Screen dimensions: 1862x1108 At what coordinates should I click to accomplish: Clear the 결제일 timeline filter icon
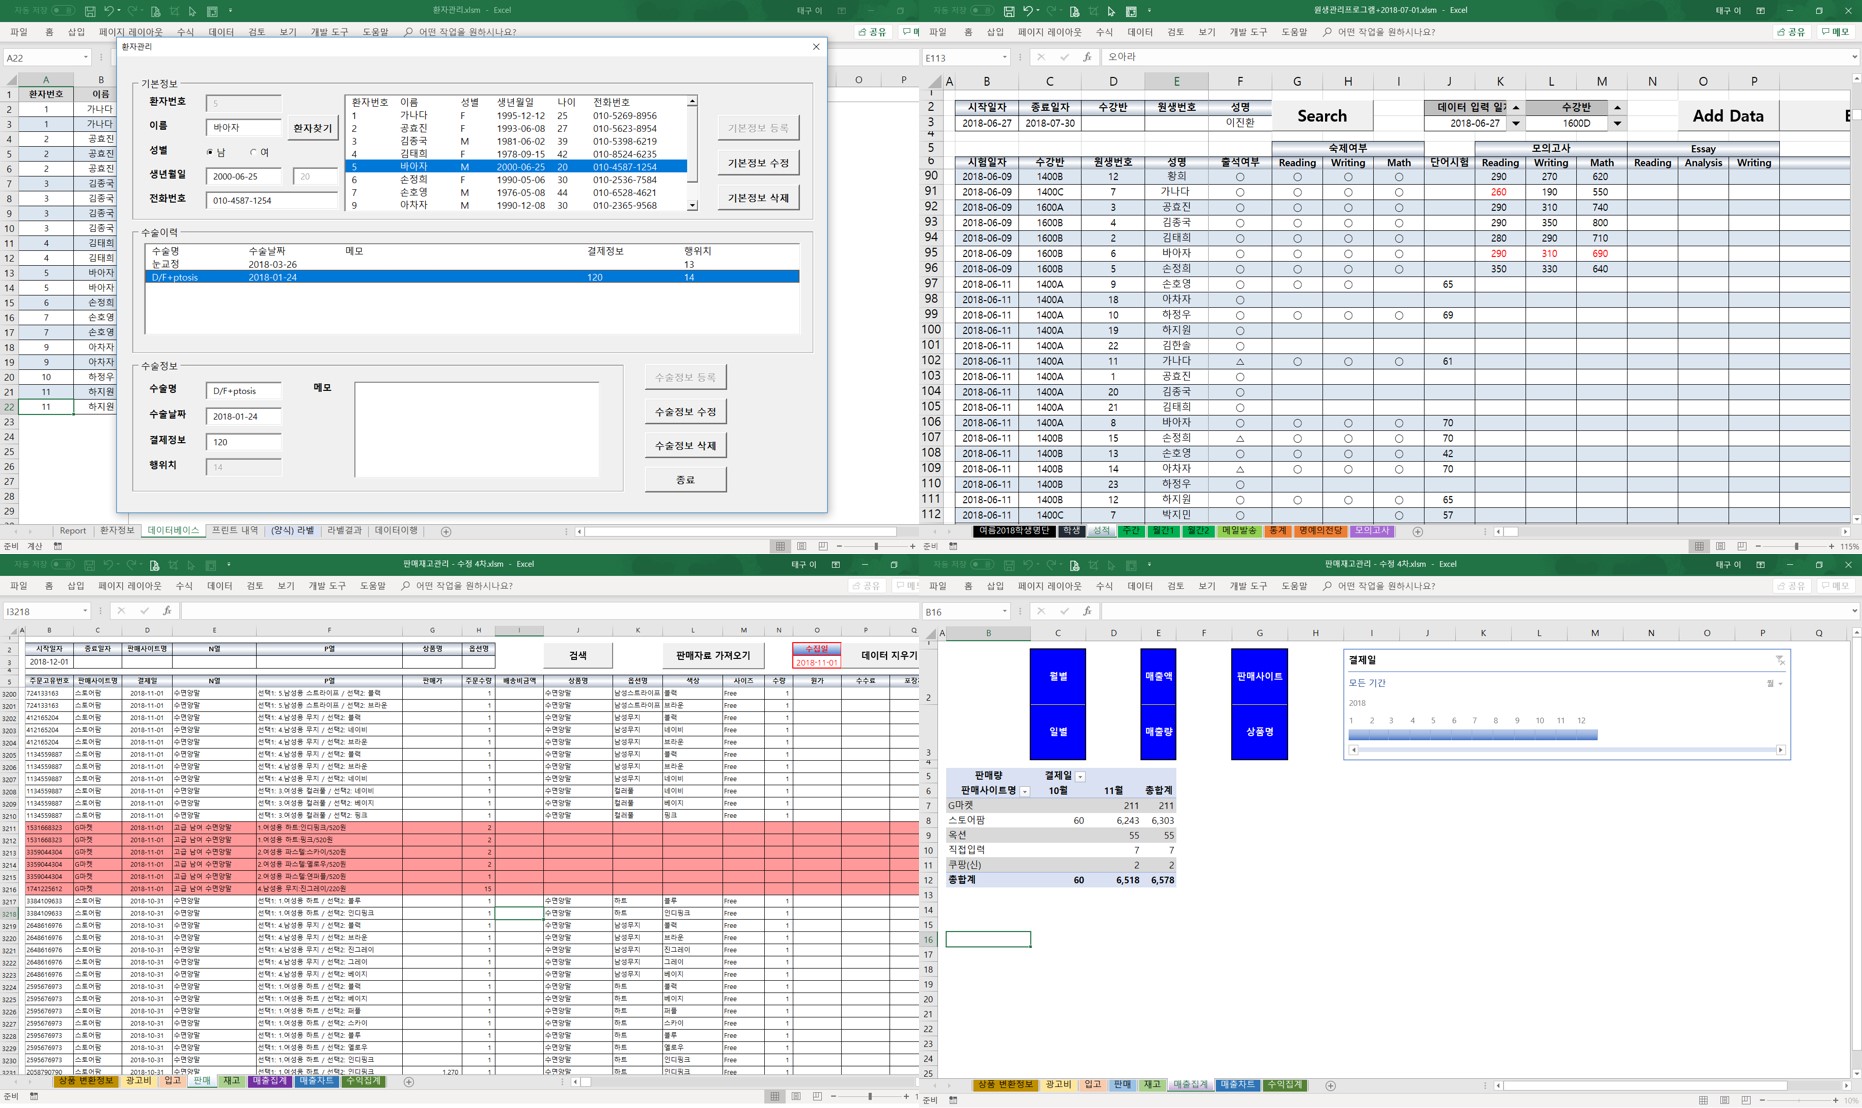(x=1779, y=660)
